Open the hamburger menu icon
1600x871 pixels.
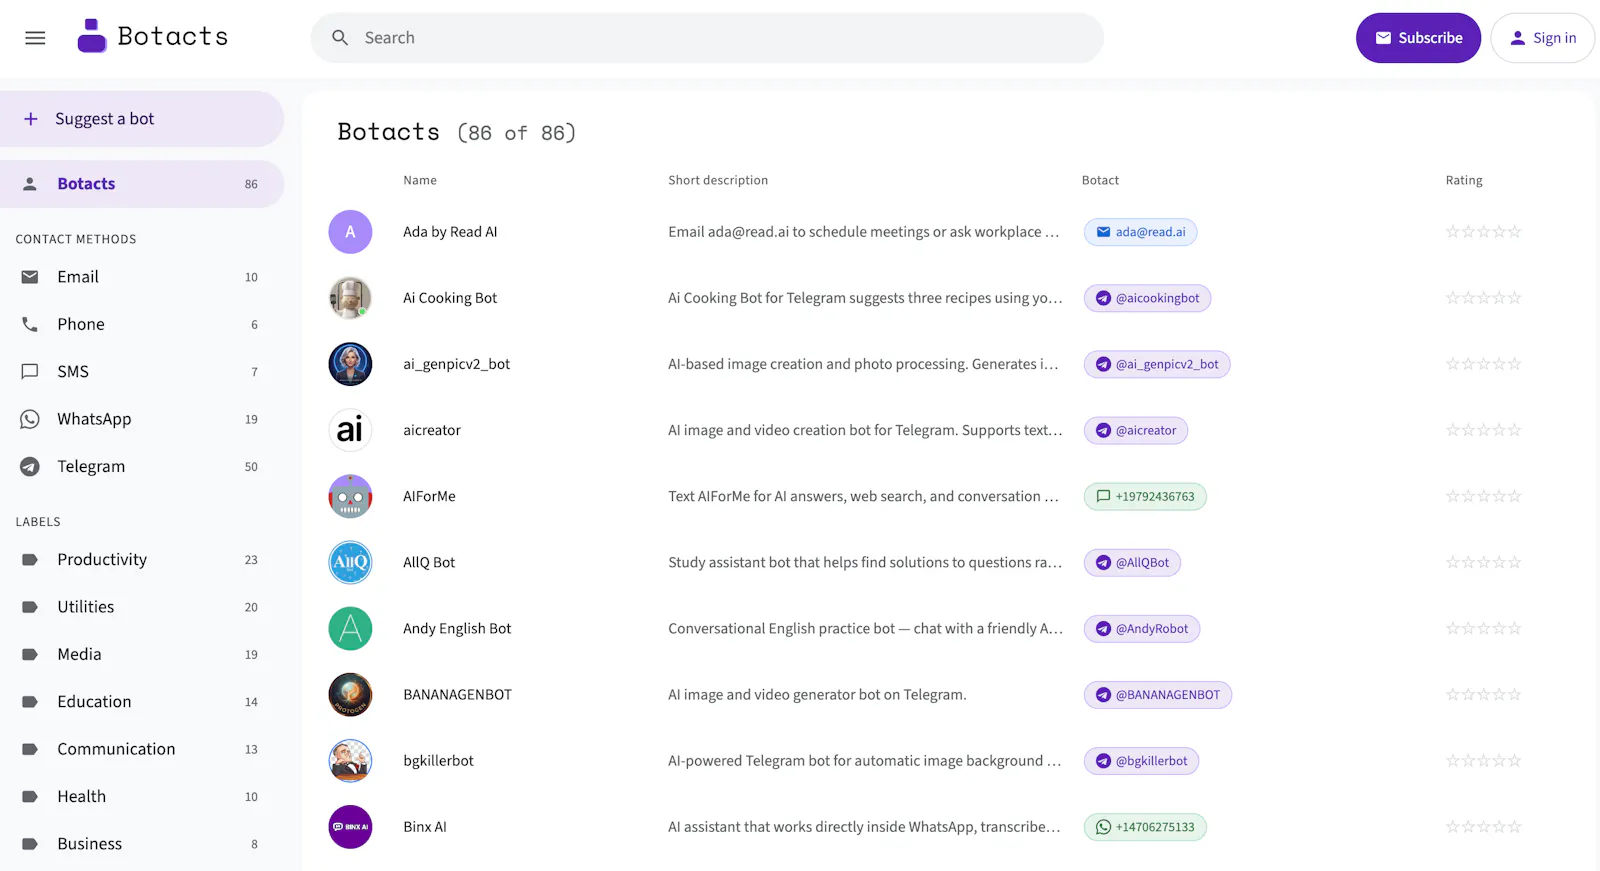click(35, 38)
